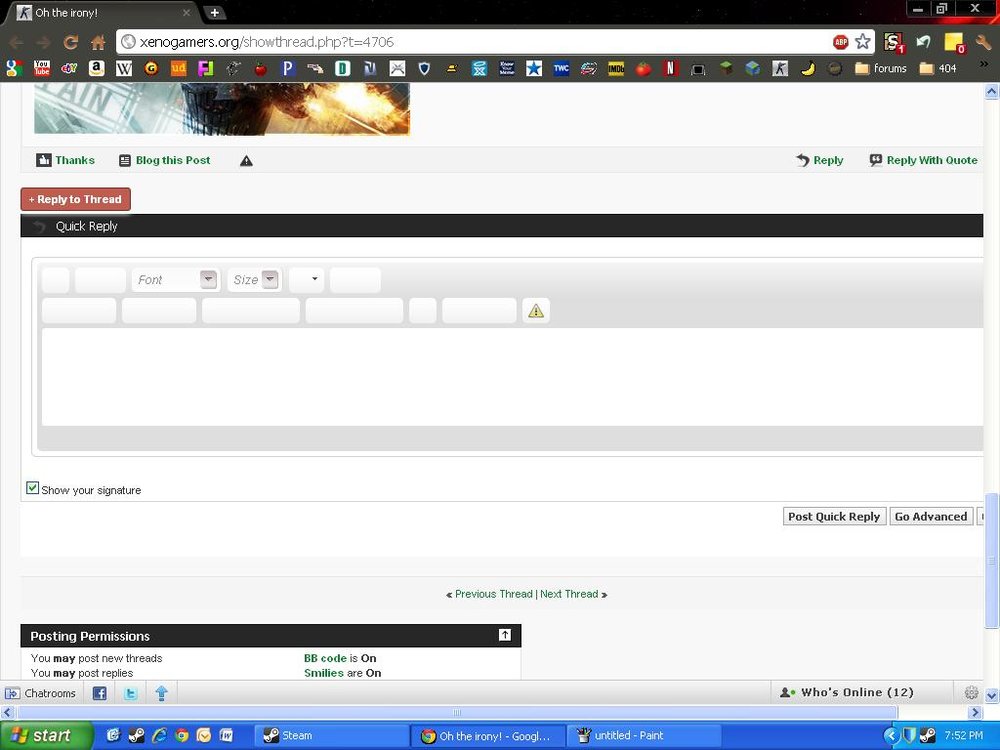The height and width of the screenshot is (750, 1000).
Task: Switch to the Oh the irony! tab
Action: [x=102, y=13]
